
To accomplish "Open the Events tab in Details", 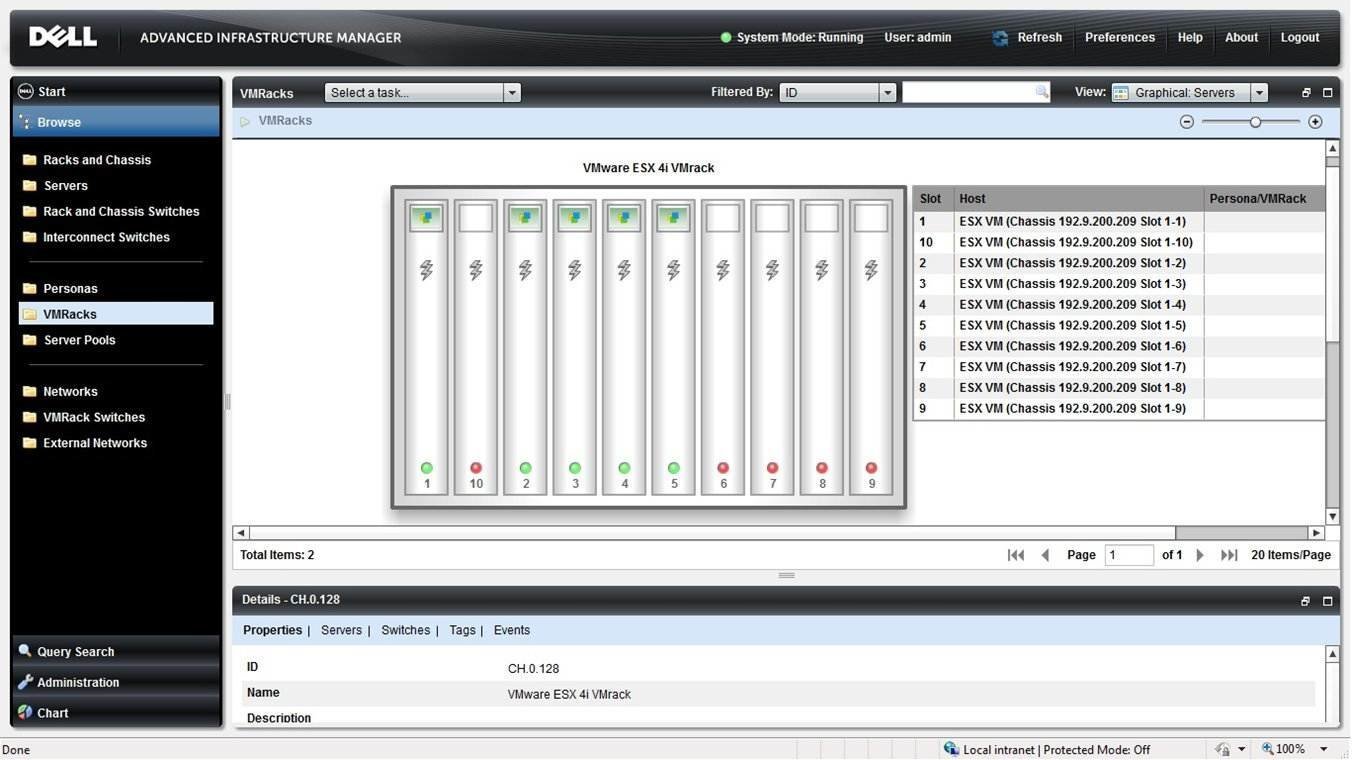I will (511, 630).
